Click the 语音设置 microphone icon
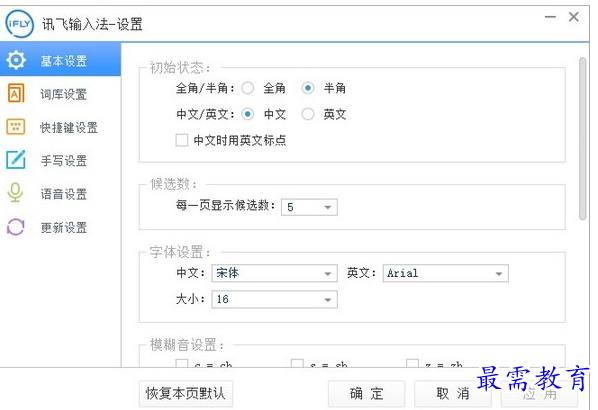 pos(15,193)
